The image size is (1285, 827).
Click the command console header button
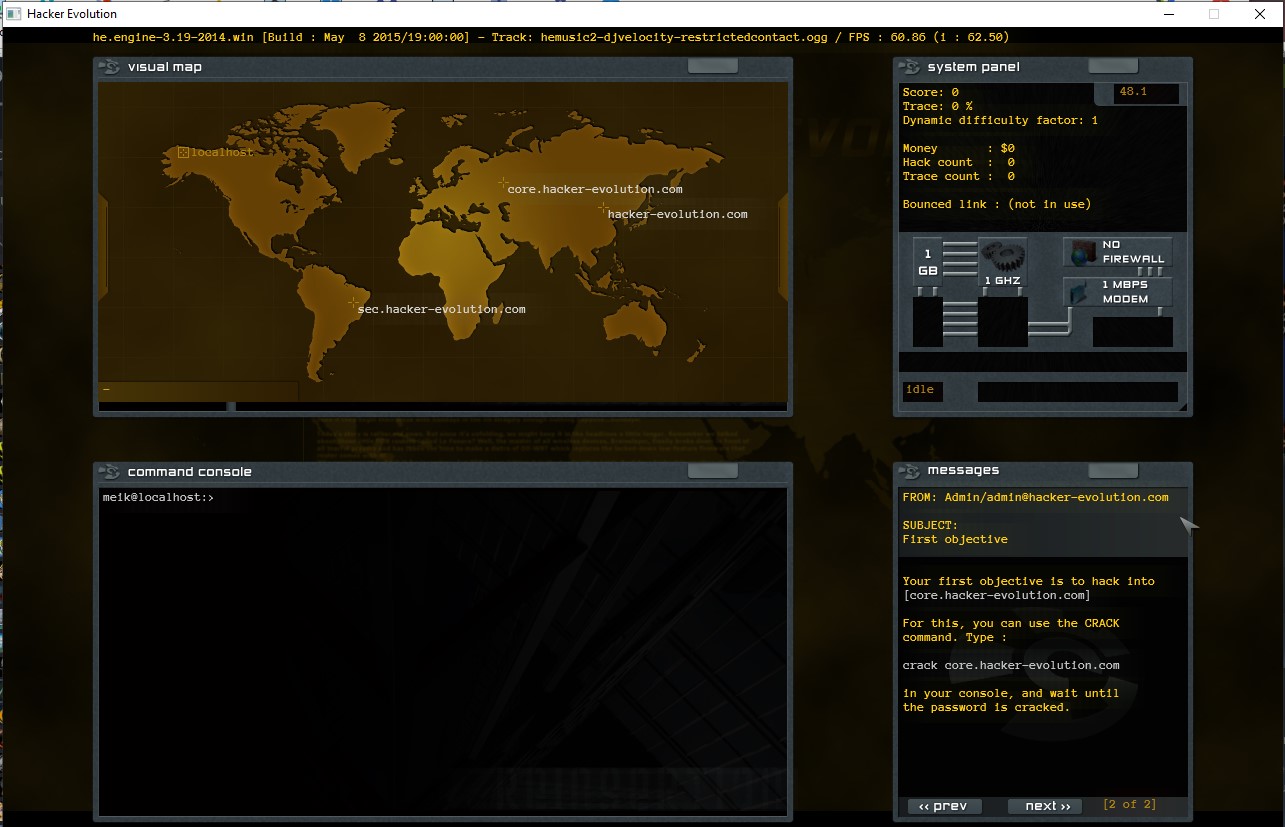pyautogui.click(x=713, y=471)
